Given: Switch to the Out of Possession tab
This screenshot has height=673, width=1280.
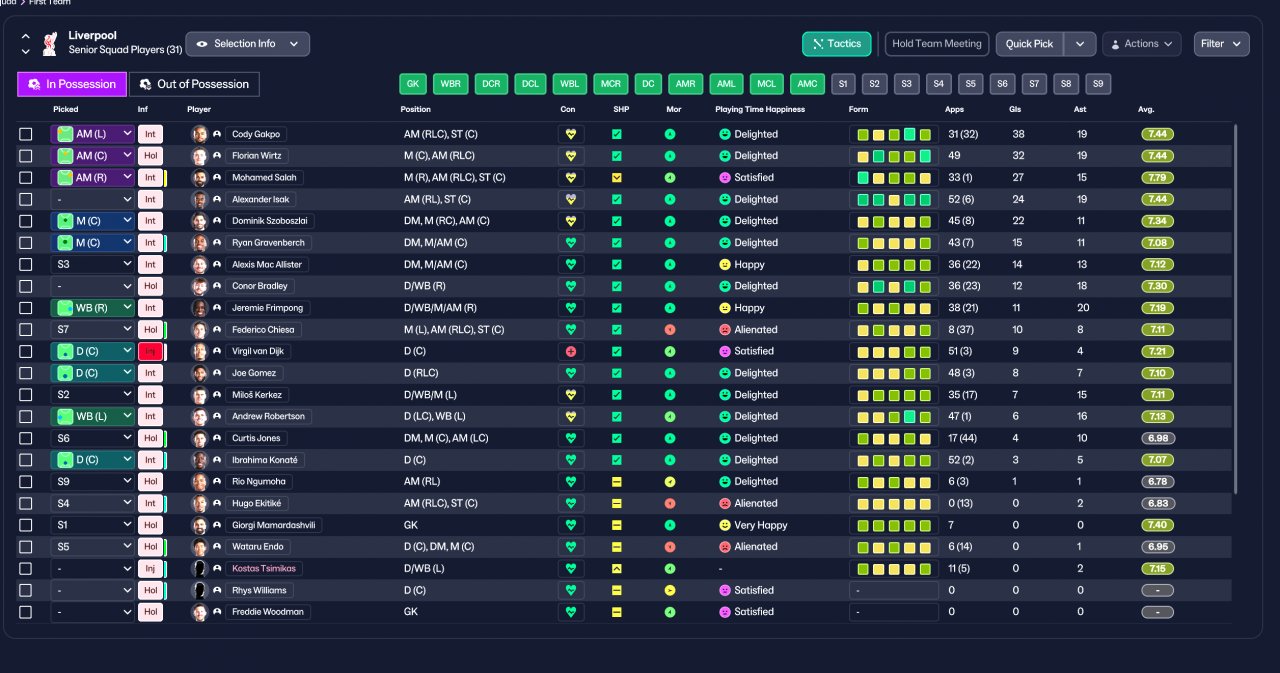Looking at the screenshot, I should pyautogui.click(x=195, y=84).
